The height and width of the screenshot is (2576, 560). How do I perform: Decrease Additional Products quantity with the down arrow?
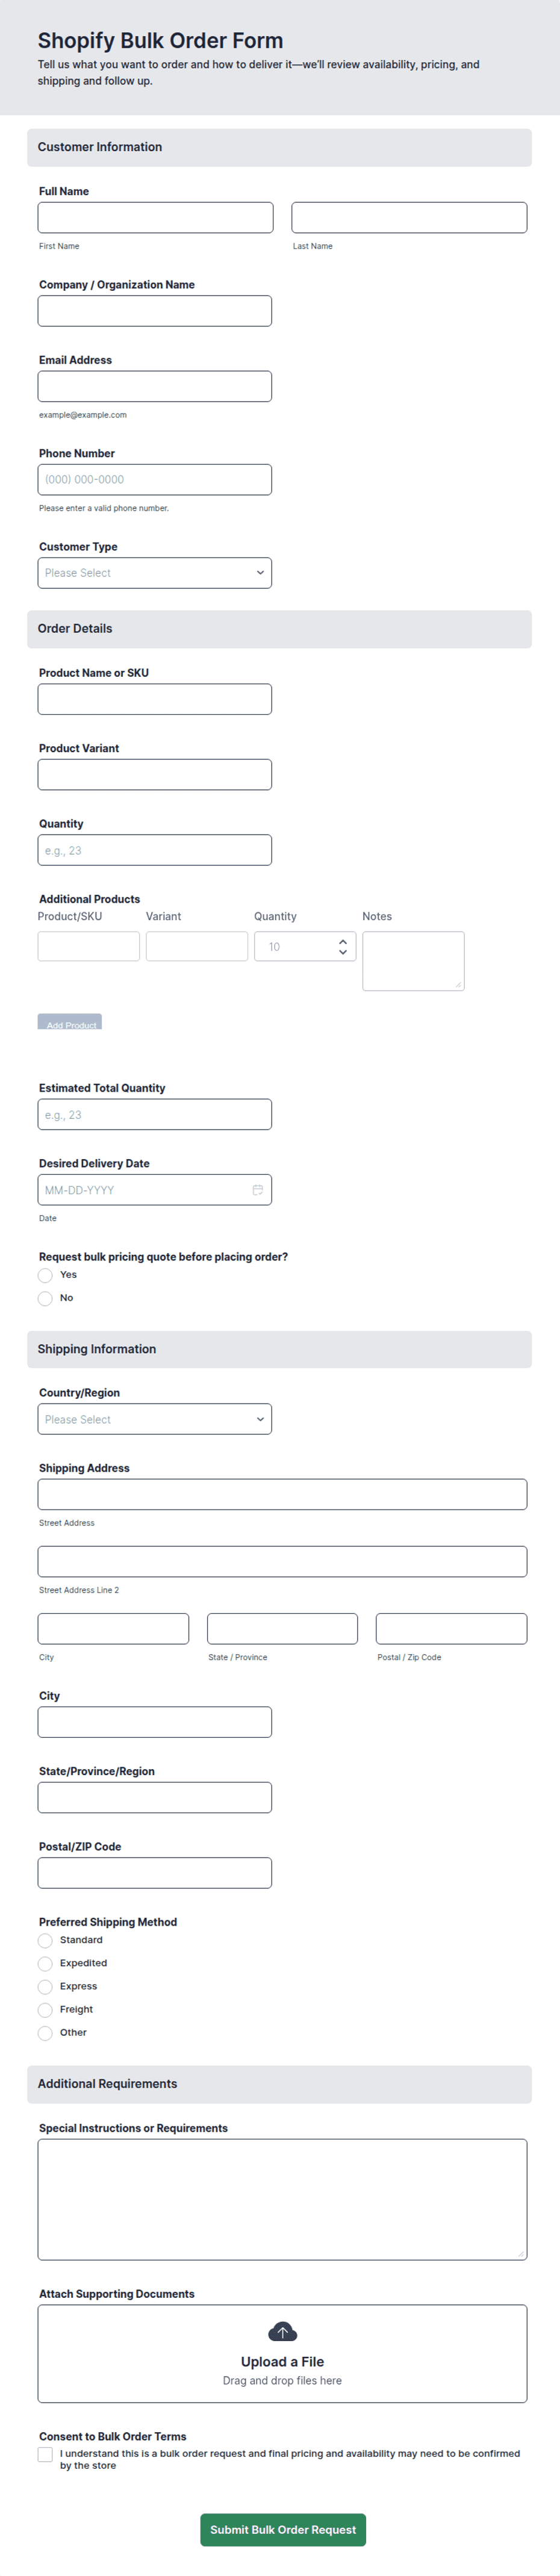pos(343,952)
